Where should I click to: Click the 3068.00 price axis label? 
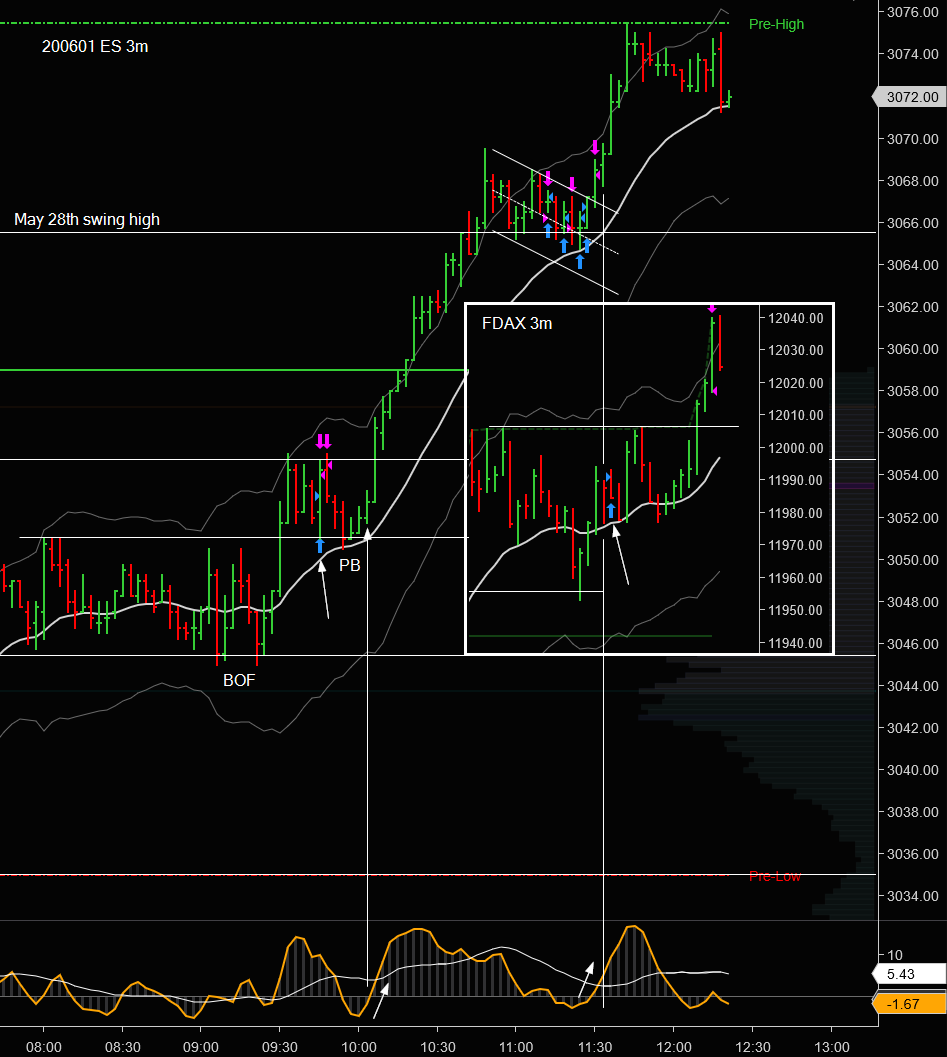pos(913,181)
